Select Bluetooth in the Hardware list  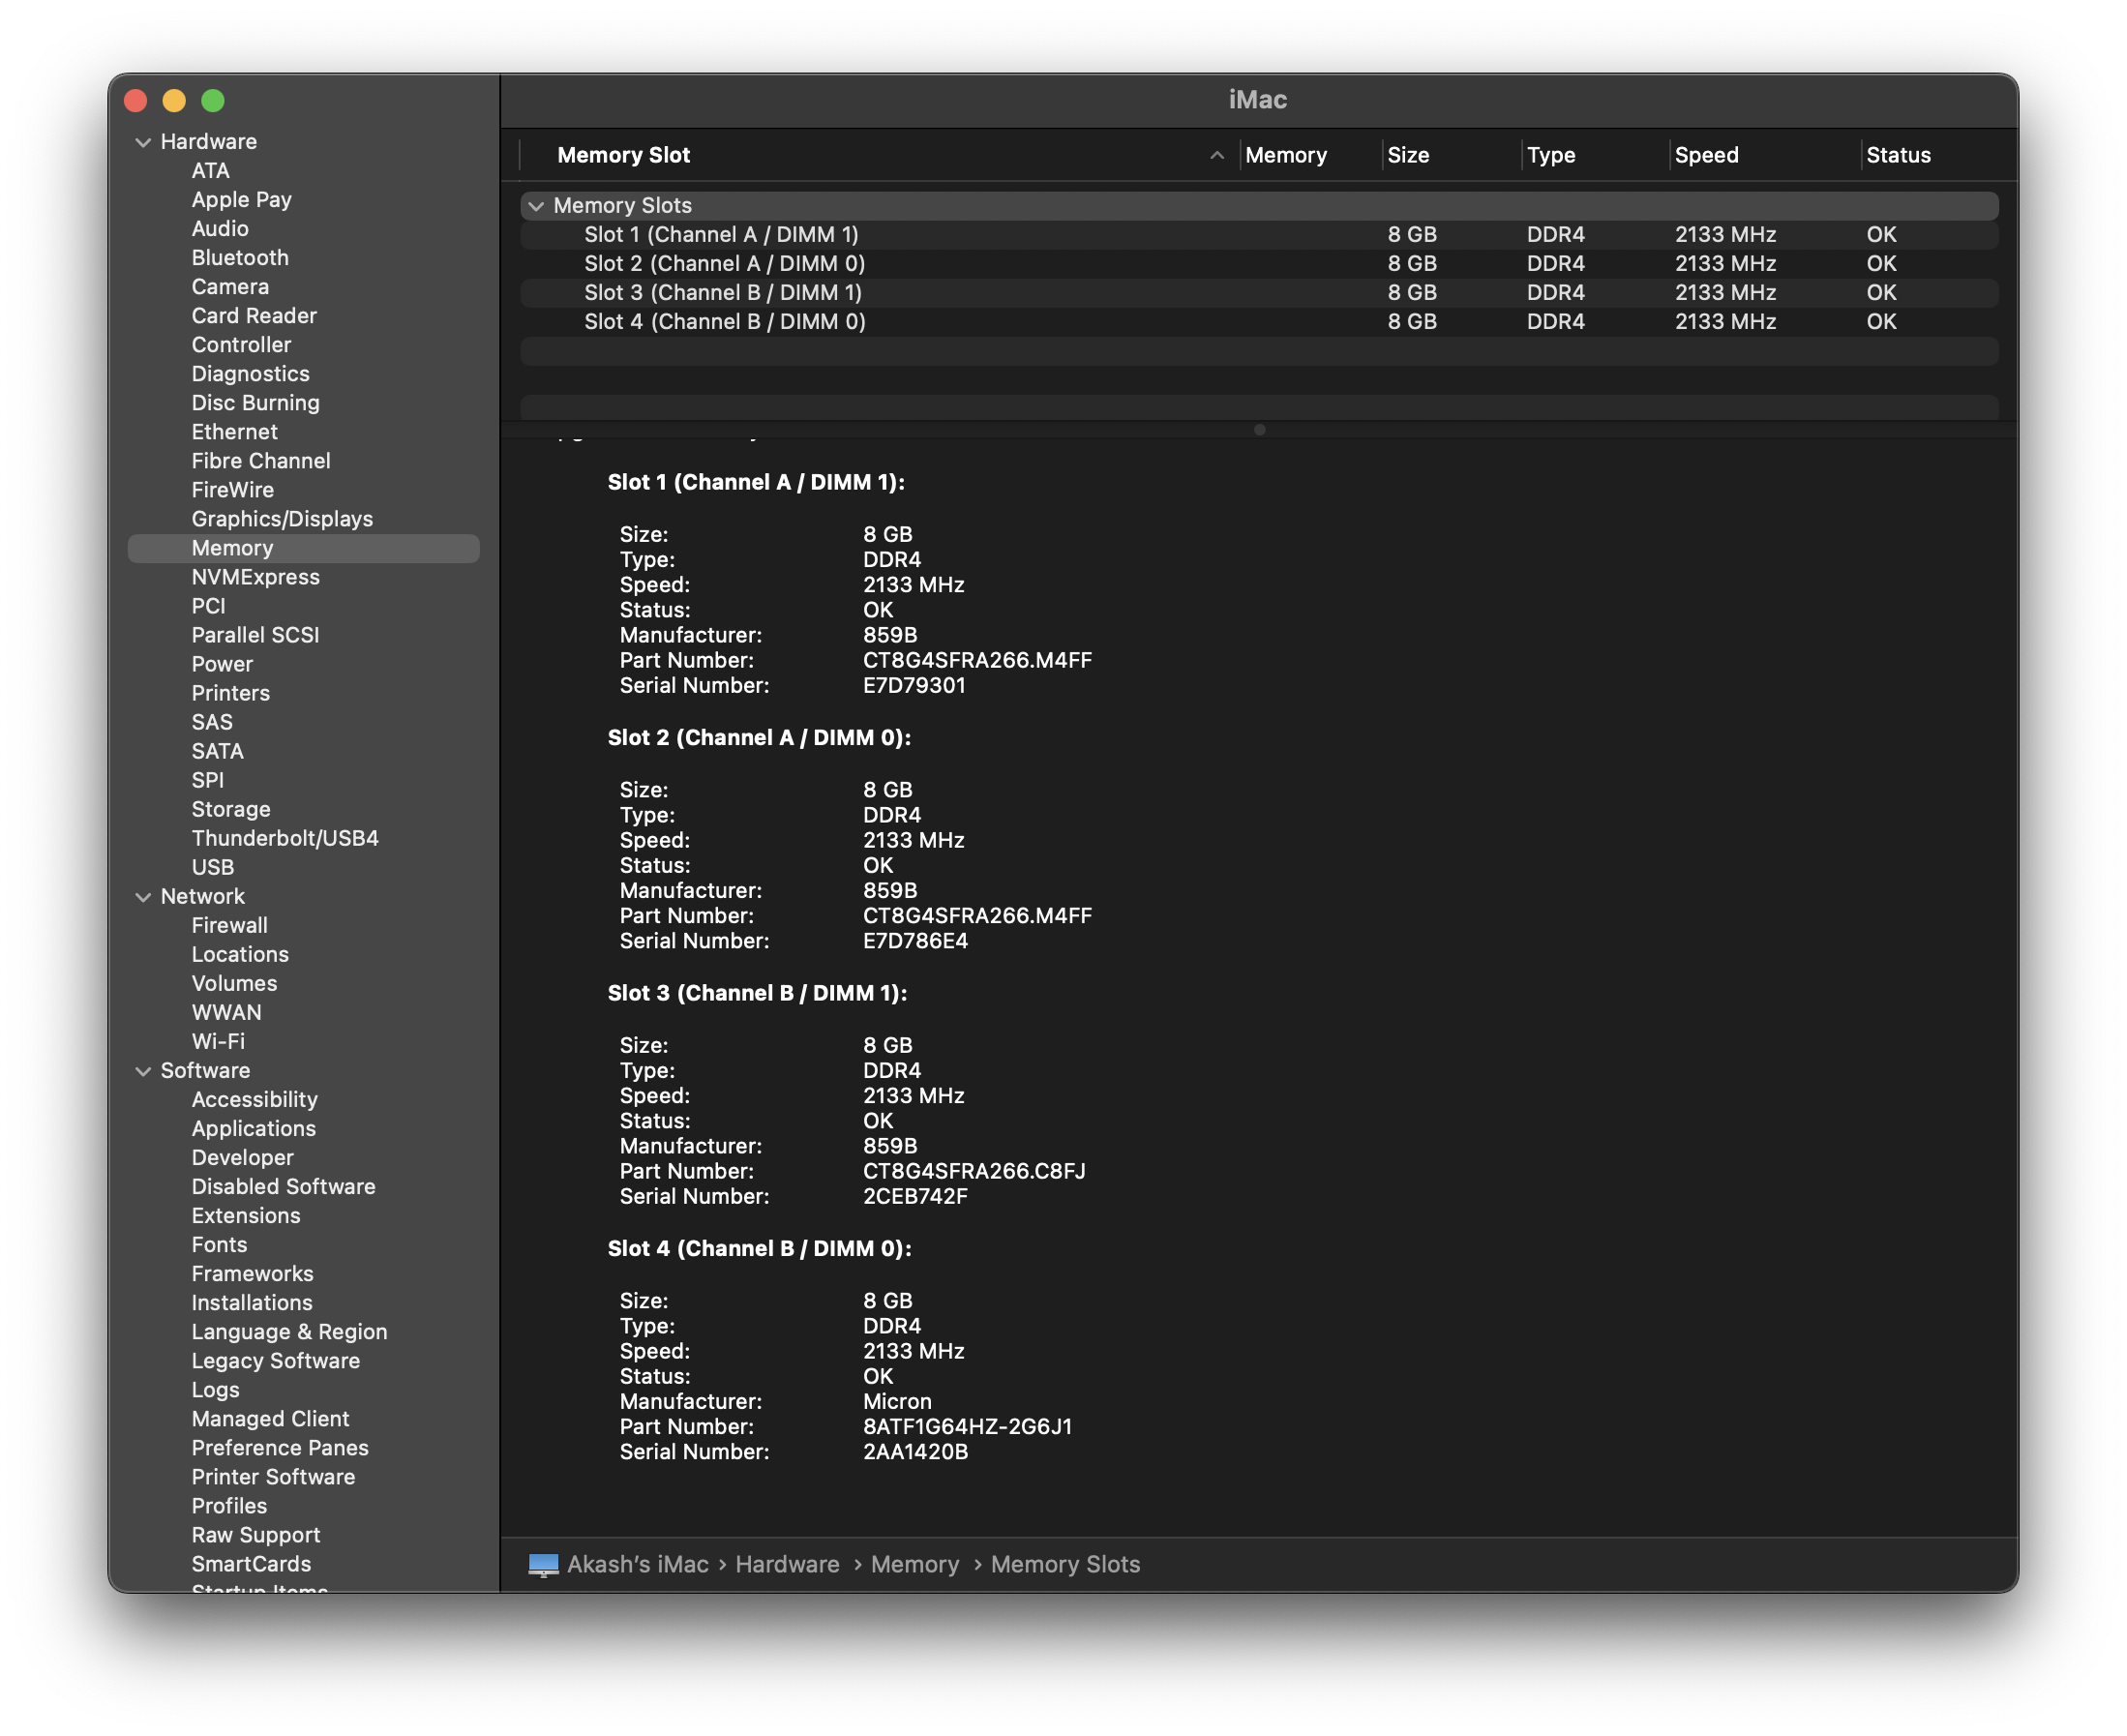pyautogui.click(x=240, y=257)
